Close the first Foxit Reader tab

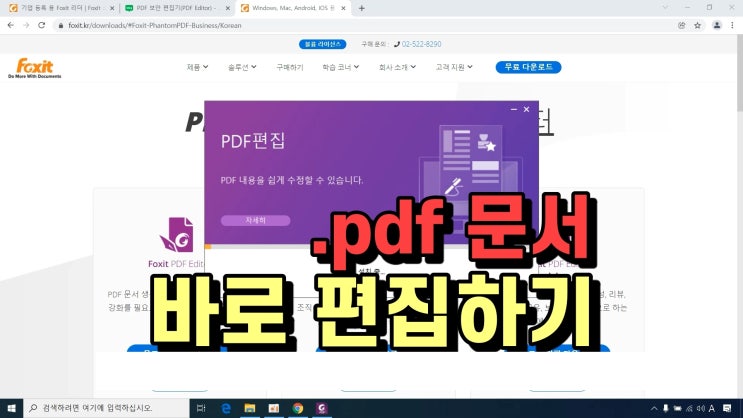[x=112, y=8]
